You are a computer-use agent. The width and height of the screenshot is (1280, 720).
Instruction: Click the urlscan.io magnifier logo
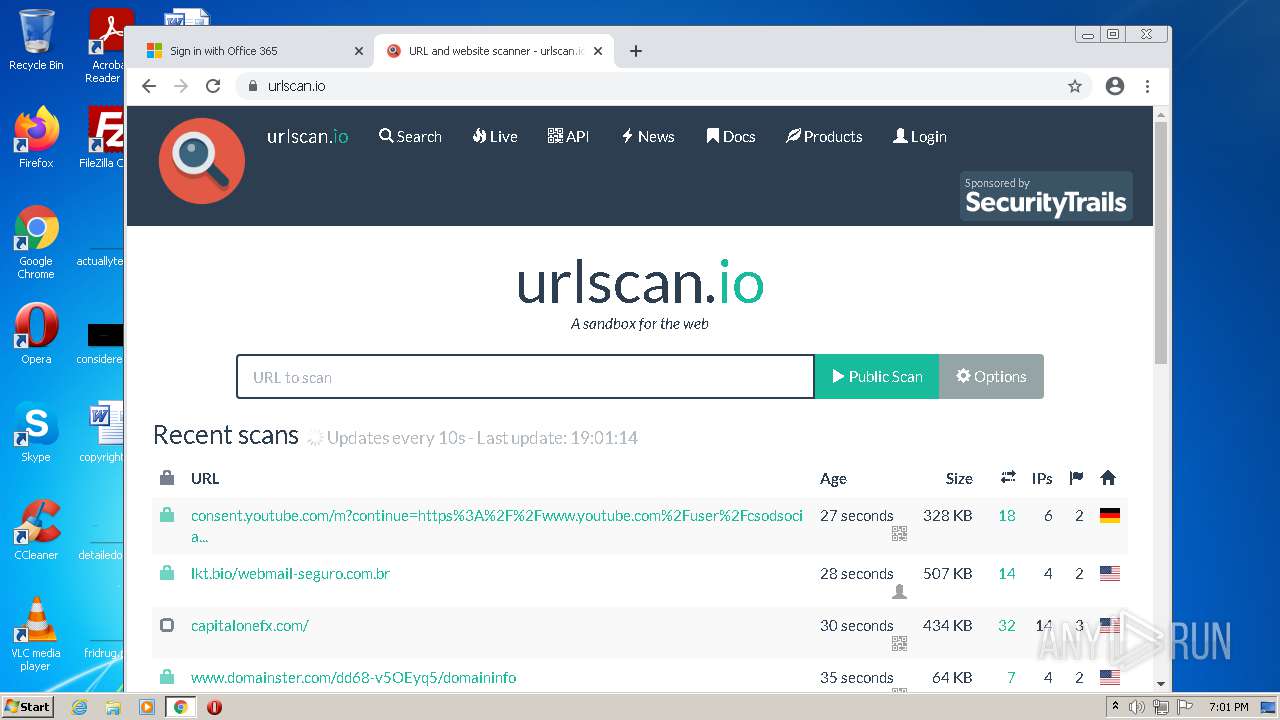tap(202, 161)
